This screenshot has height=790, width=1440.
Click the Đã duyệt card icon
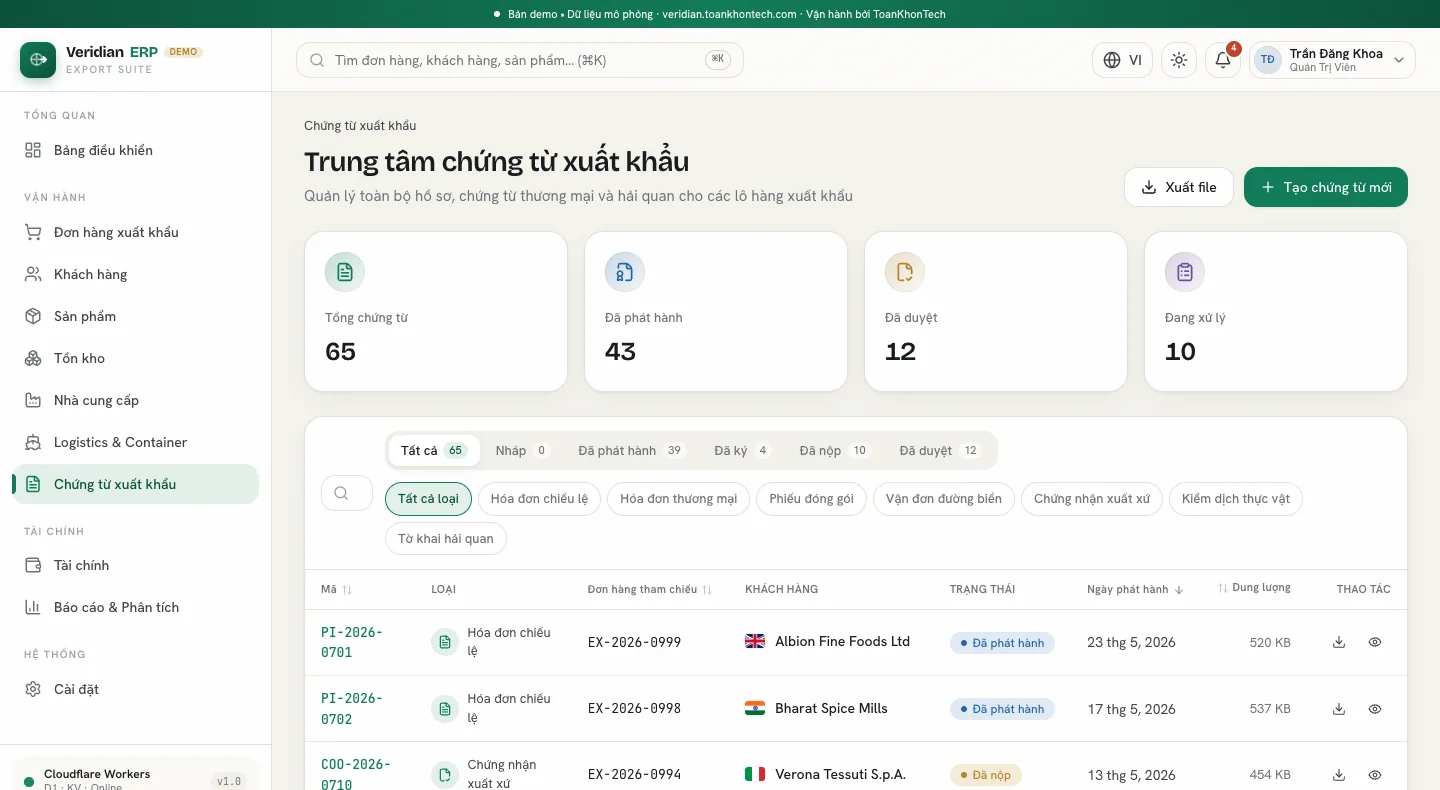click(x=905, y=272)
